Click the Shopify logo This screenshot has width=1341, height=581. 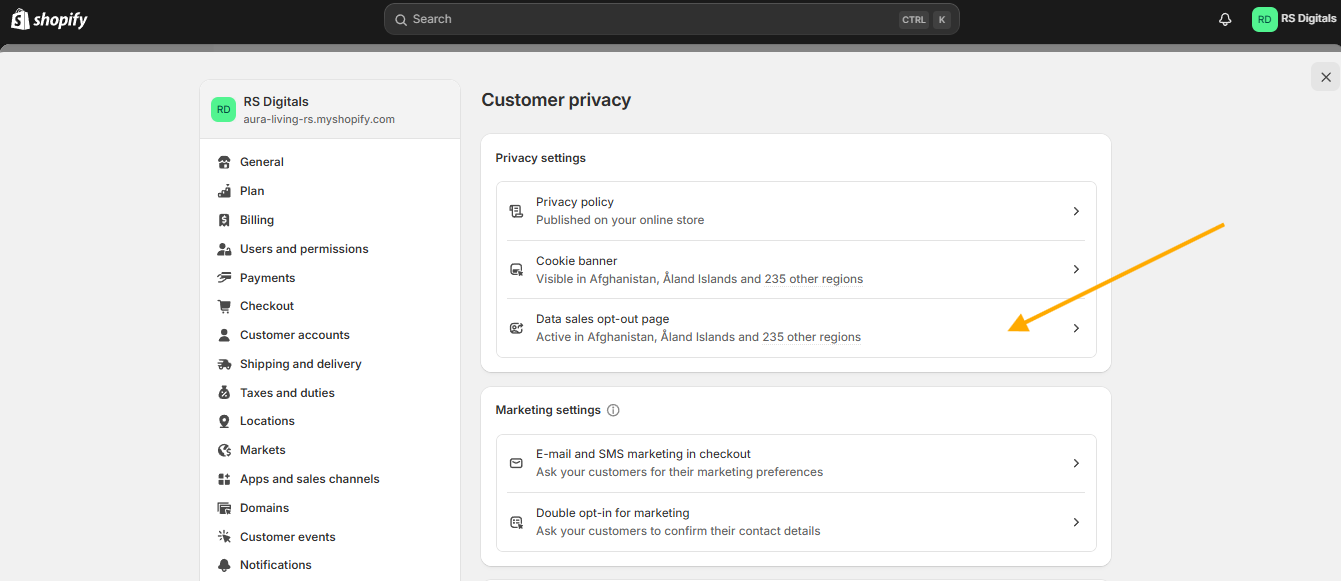coord(49,19)
